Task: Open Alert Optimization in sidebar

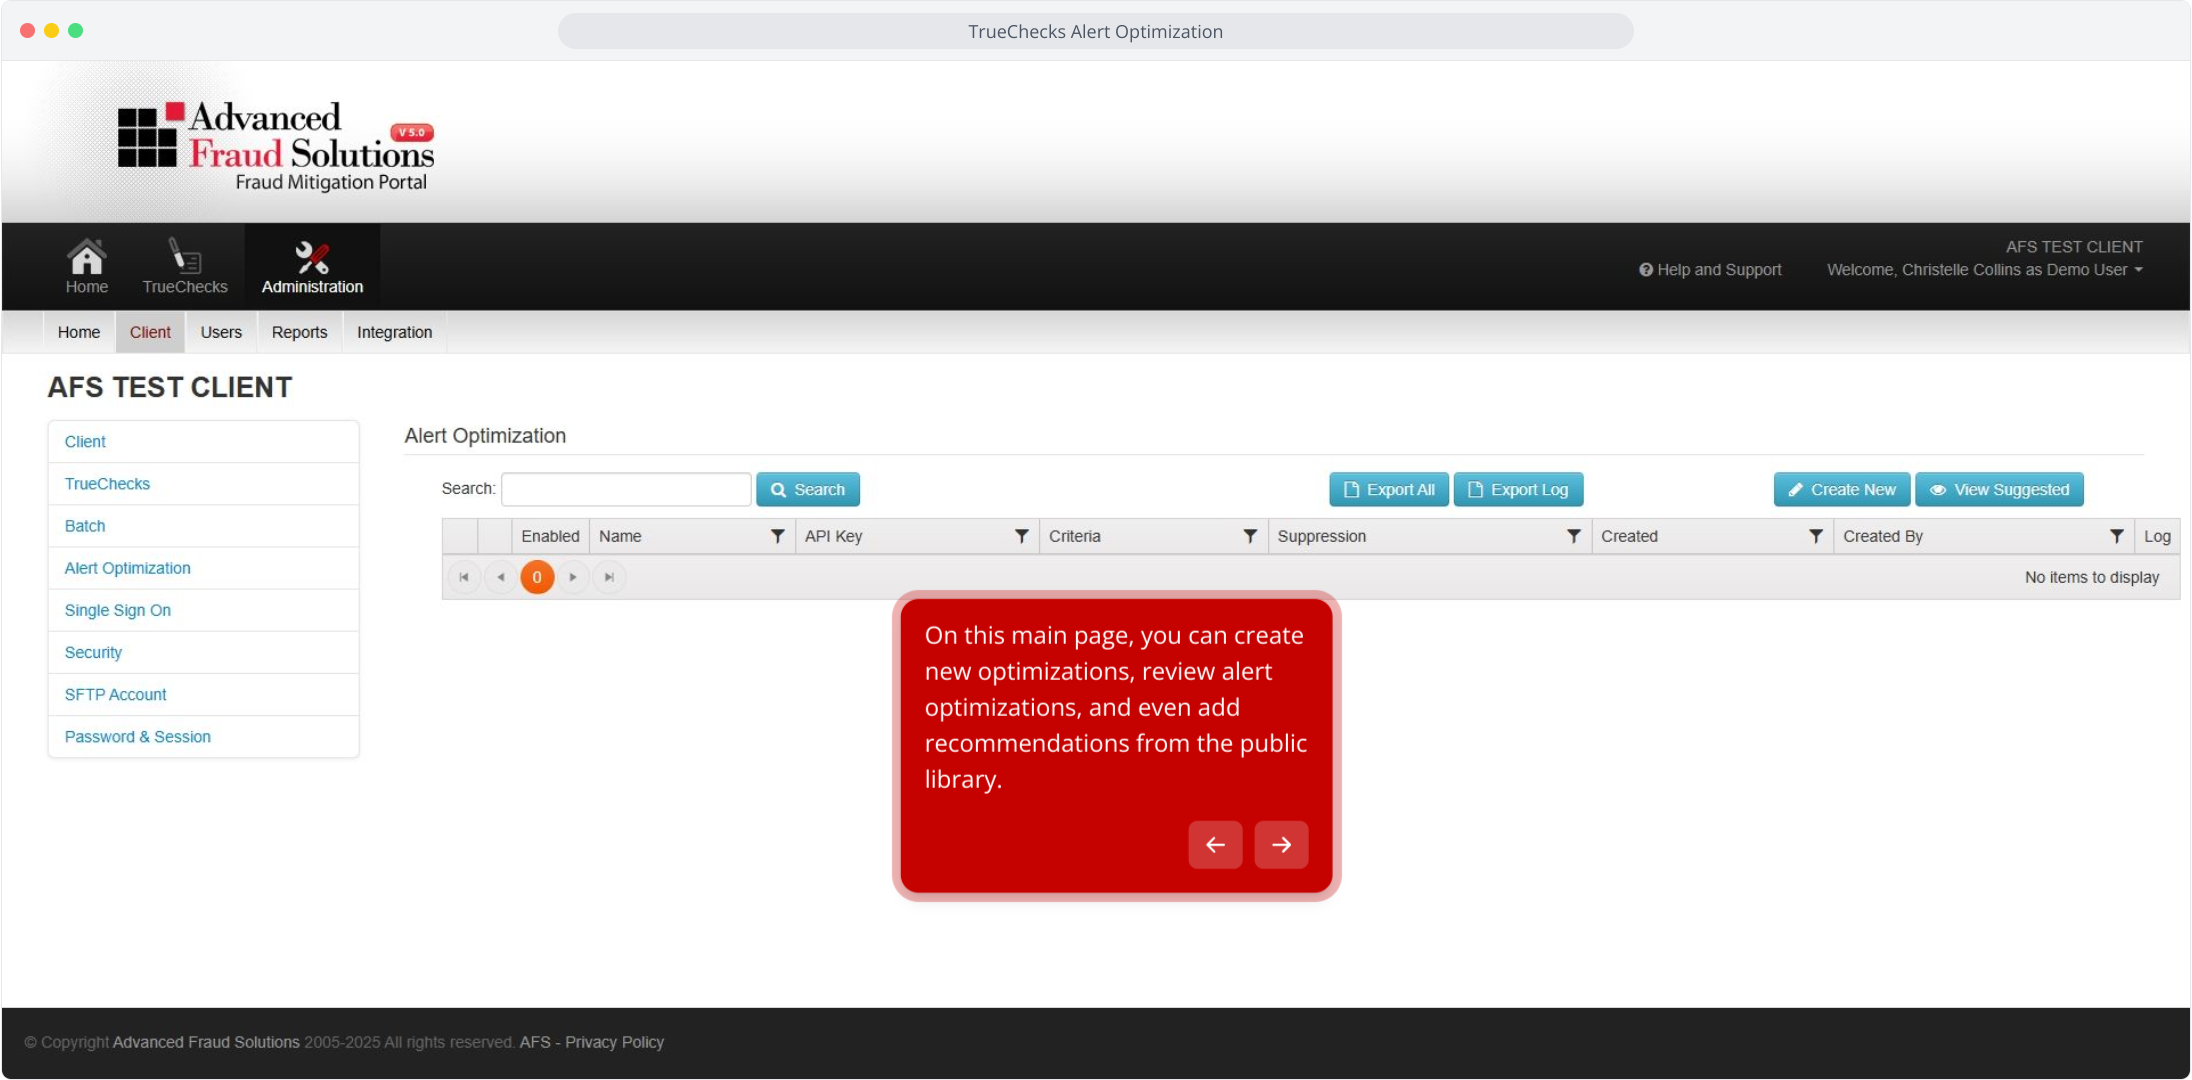Action: [203, 568]
